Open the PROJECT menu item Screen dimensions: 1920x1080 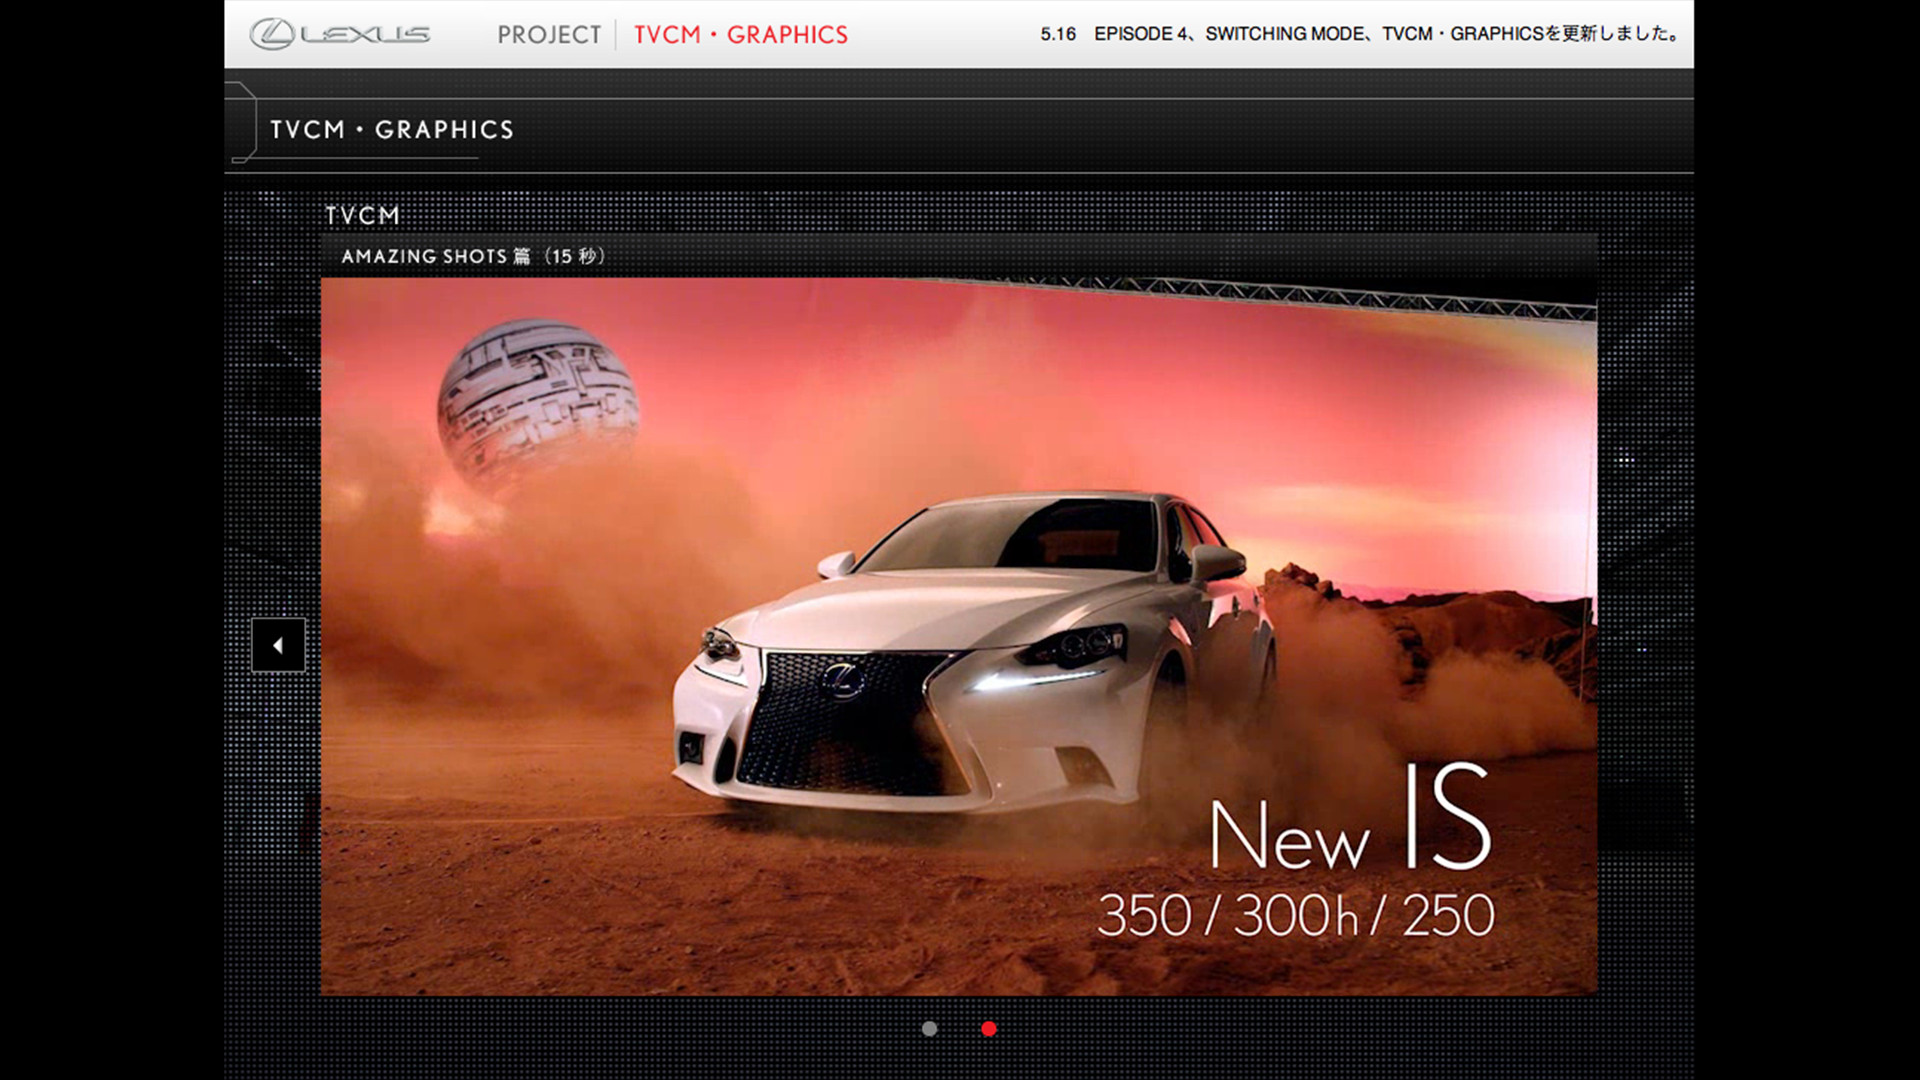click(549, 35)
